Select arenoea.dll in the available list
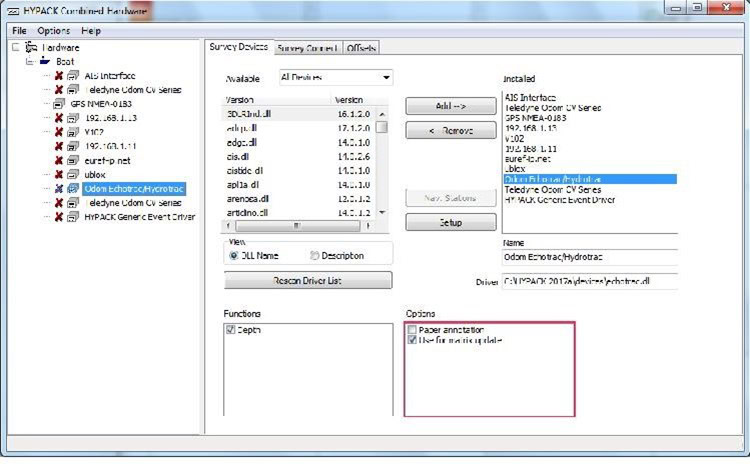Viewport: 750px width, 471px height. tap(248, 198)
